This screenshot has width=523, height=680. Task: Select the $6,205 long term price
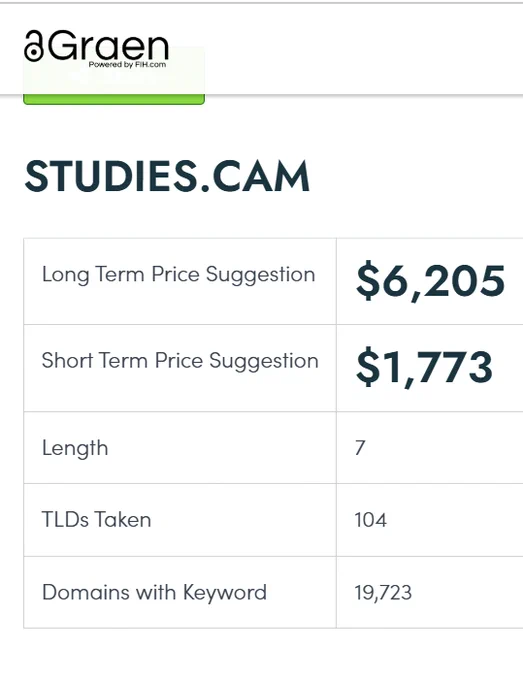click(x=430, y=281)
